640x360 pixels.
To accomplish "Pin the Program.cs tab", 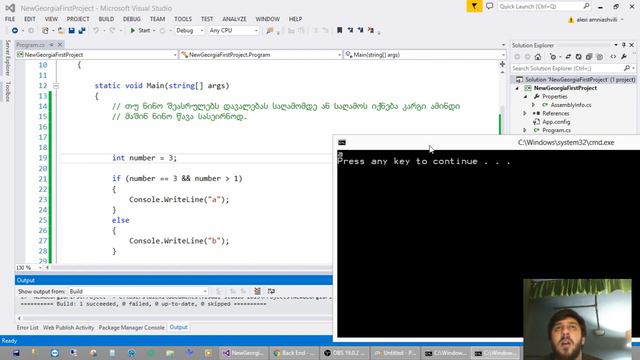I will click(51, 44).
